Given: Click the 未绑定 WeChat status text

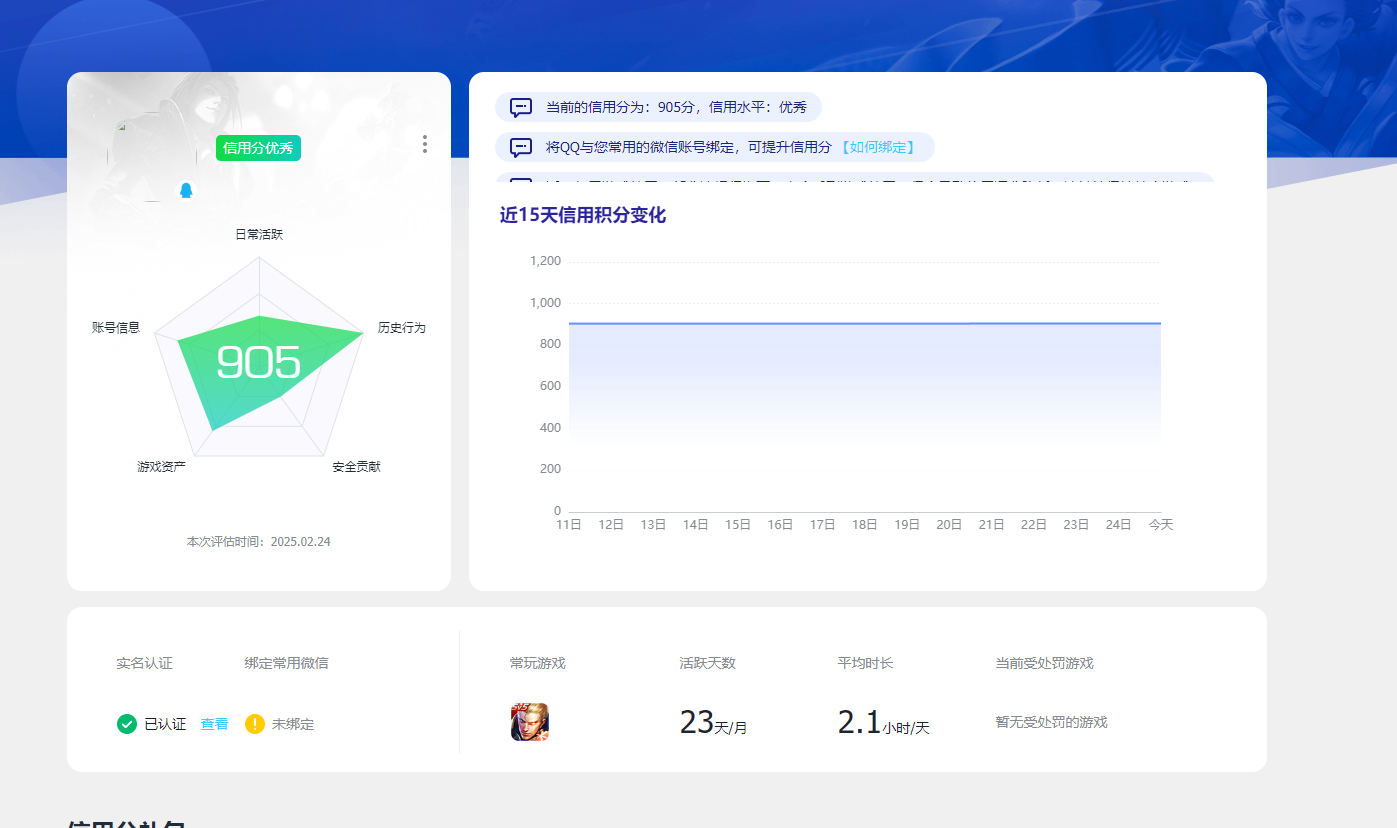Looking at the screenshot, I should (x=293, y=724).
